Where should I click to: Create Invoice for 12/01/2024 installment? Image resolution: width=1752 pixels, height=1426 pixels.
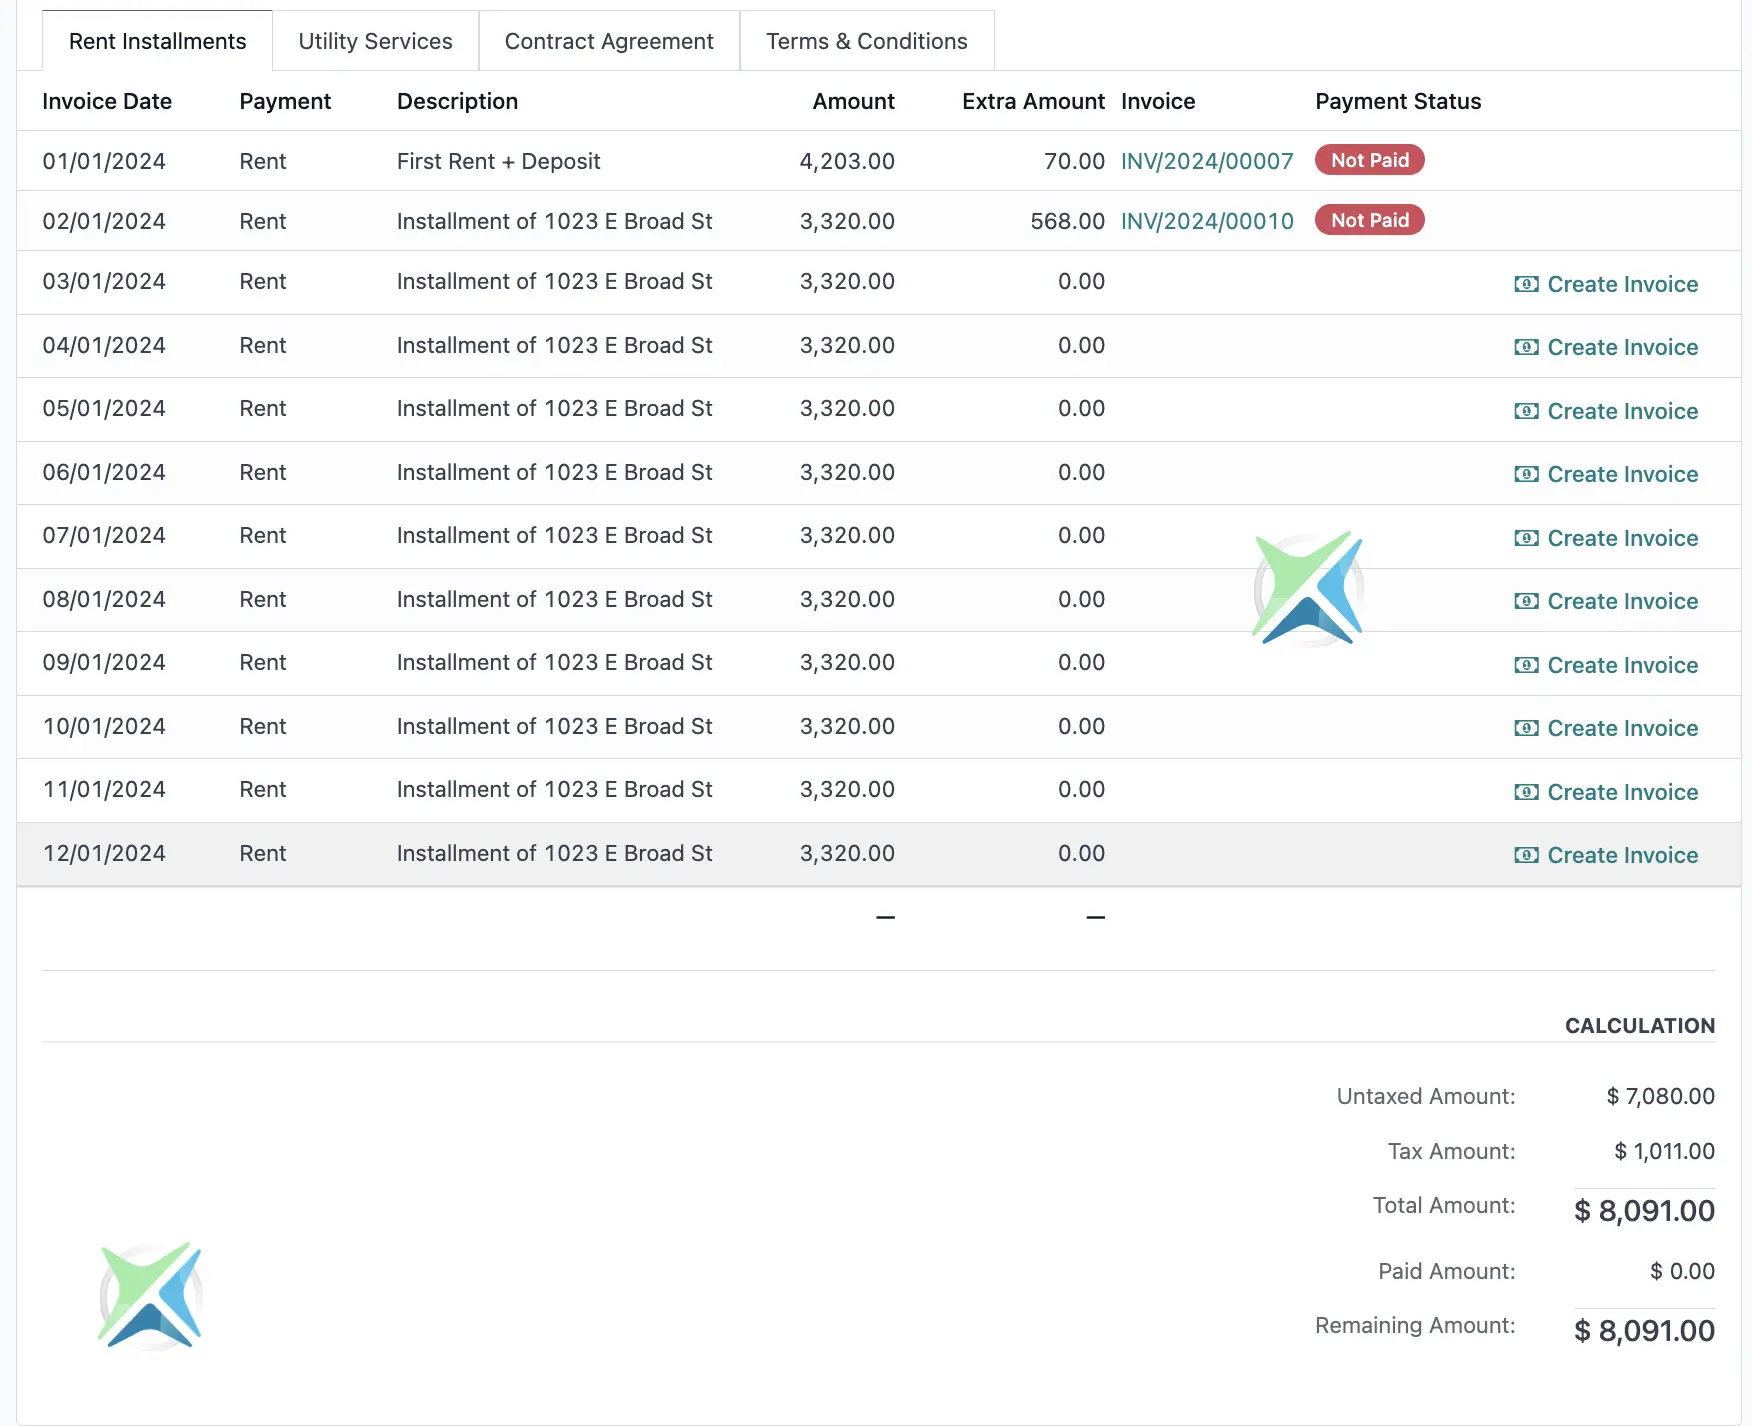tap(1606, 855)
